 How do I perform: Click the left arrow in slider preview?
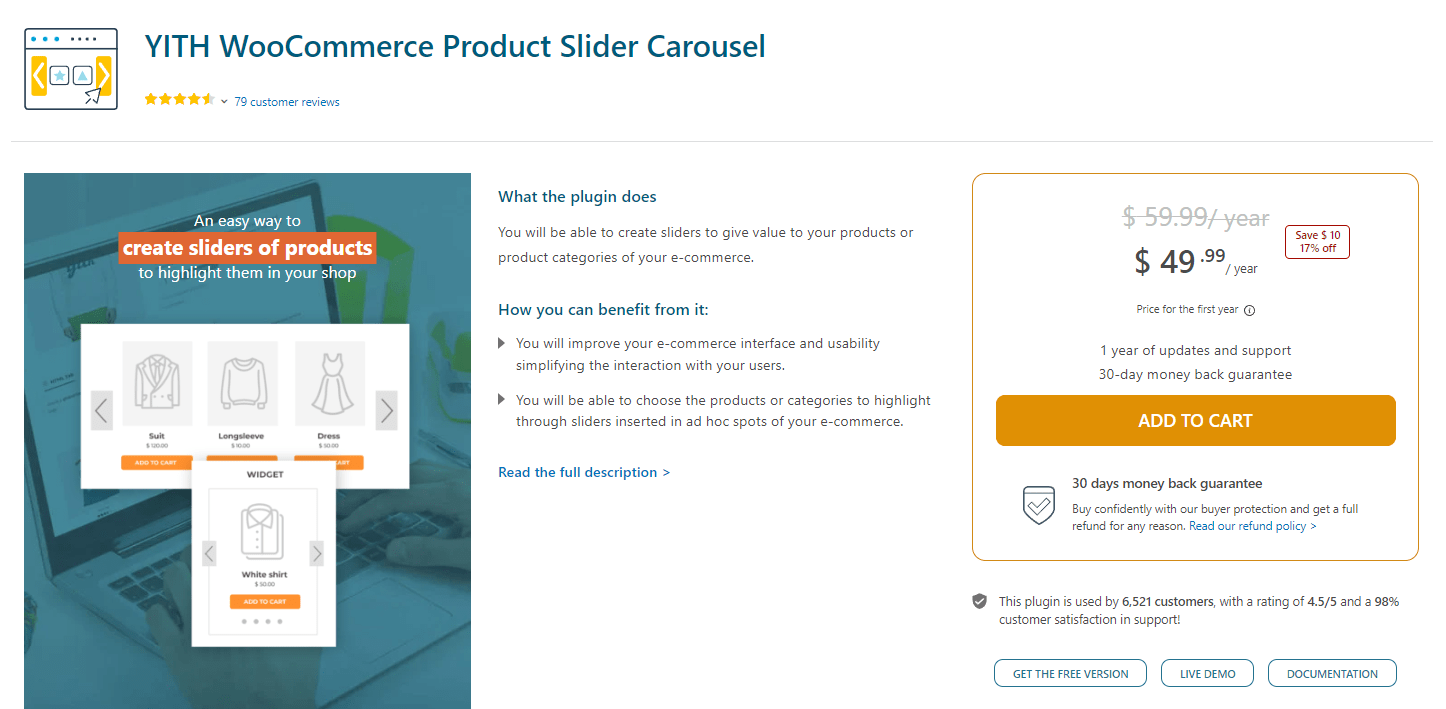click(x=101, y=409)
